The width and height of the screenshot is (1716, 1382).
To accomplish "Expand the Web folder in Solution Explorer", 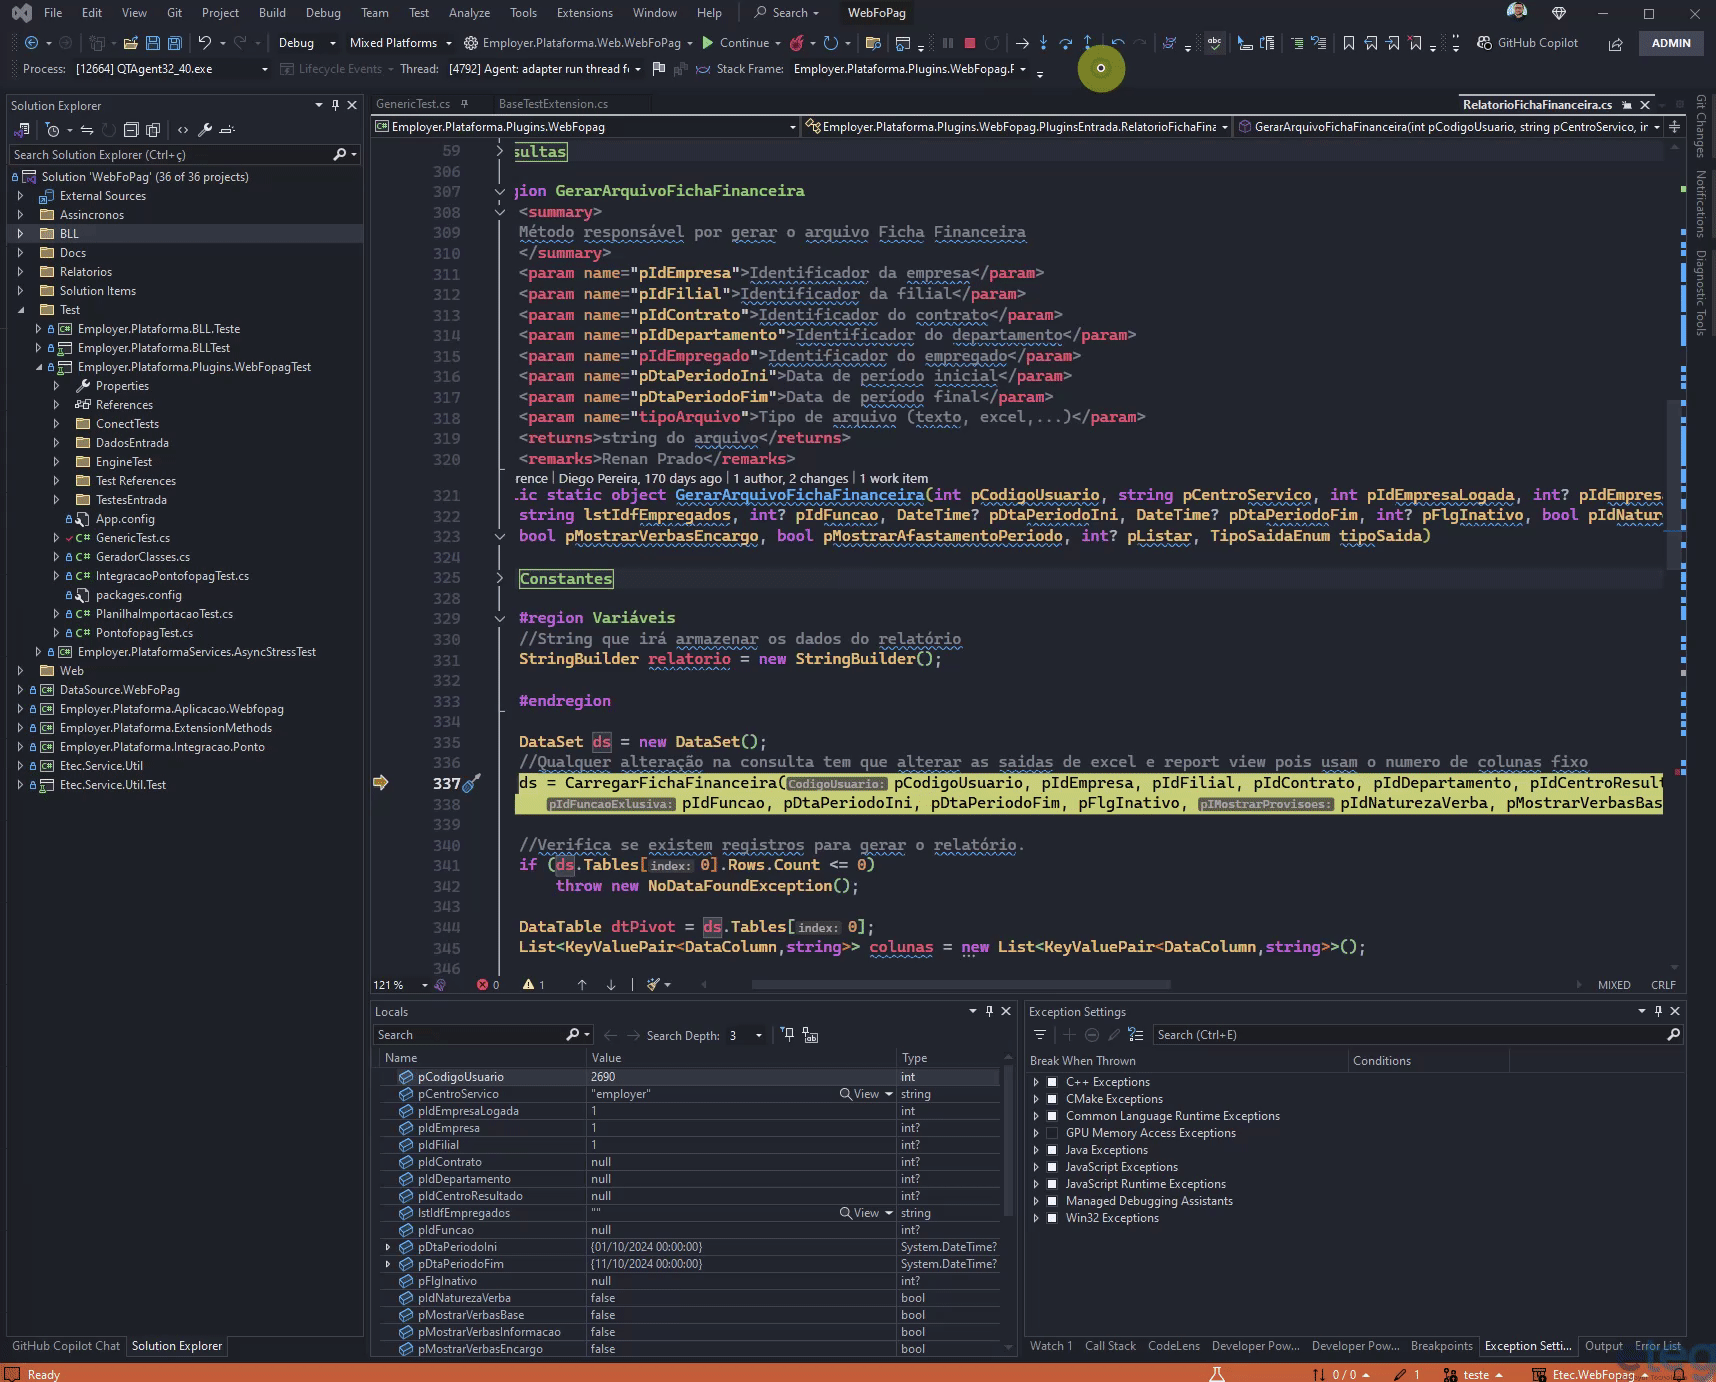I will coord(20,671).
